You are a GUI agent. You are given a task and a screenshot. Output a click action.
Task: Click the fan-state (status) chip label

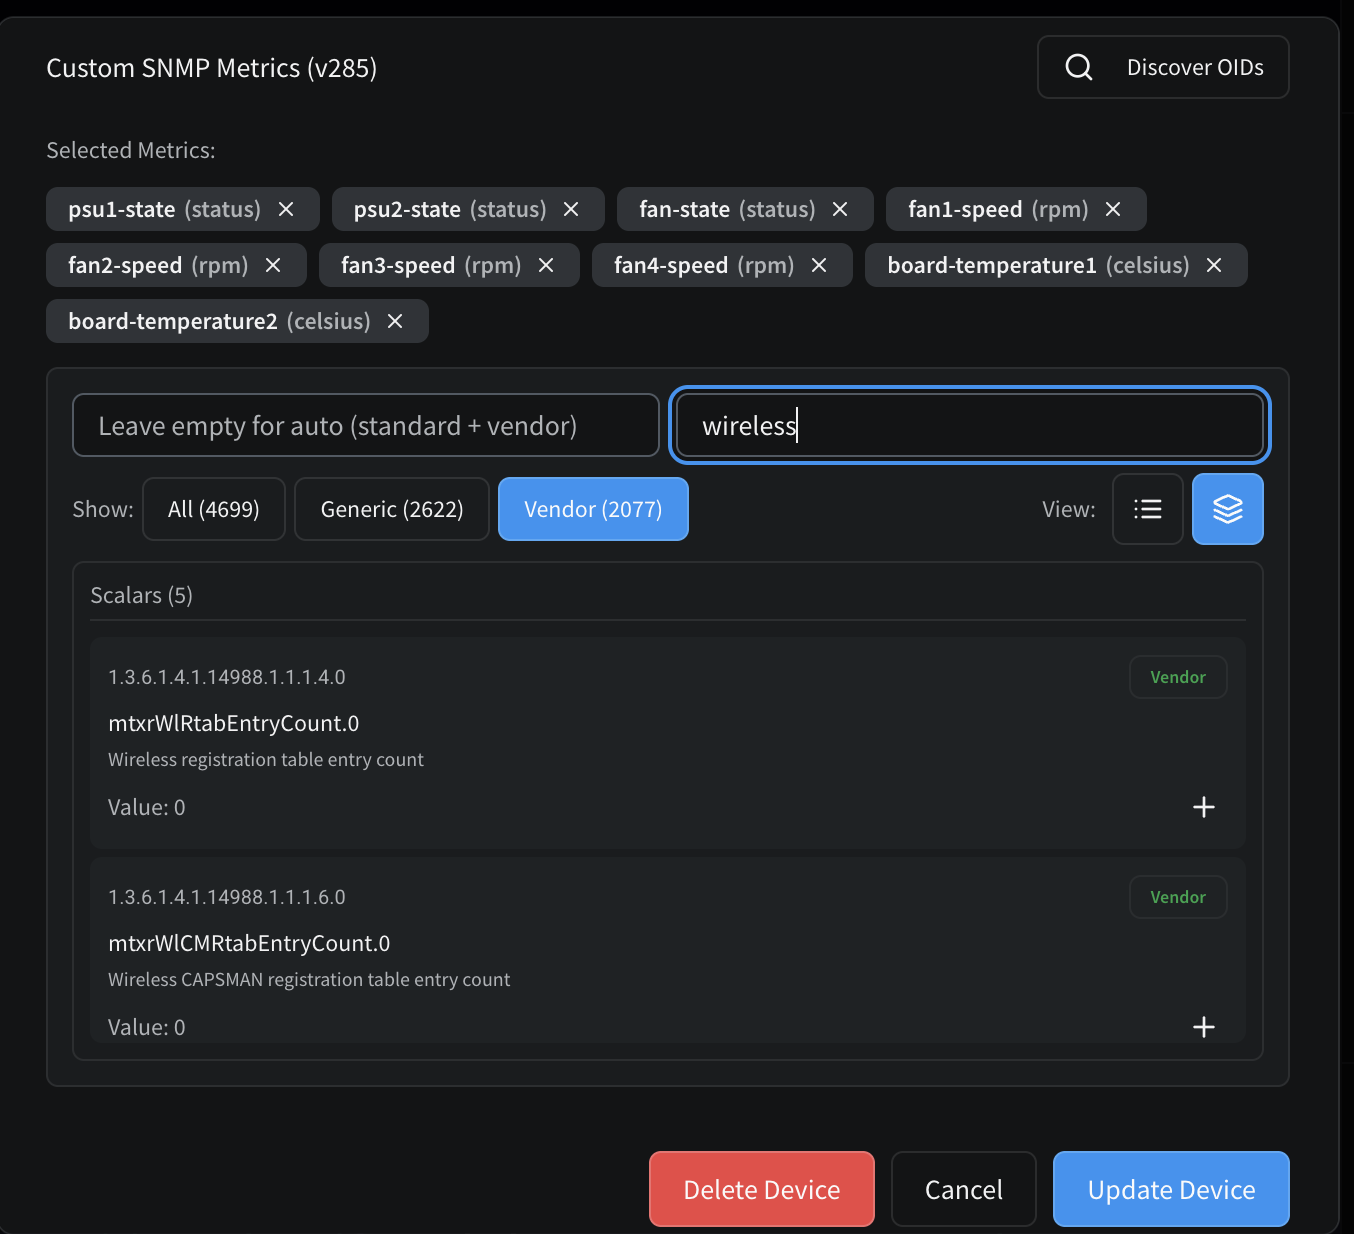coord(727,209)
